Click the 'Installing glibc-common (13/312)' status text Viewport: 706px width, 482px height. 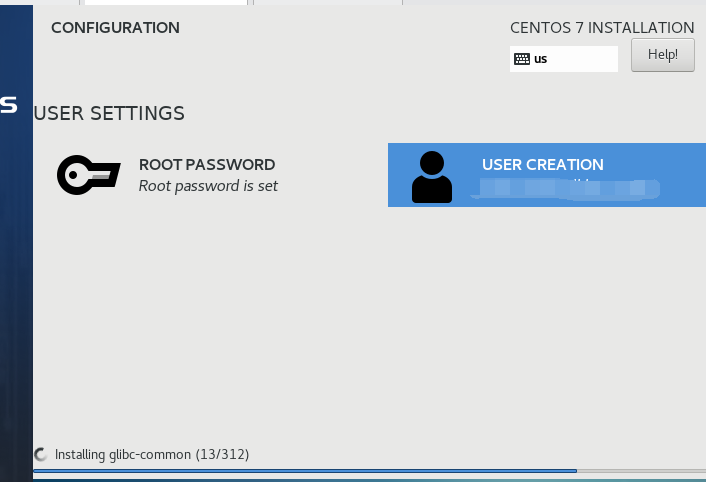pos(152,455)
